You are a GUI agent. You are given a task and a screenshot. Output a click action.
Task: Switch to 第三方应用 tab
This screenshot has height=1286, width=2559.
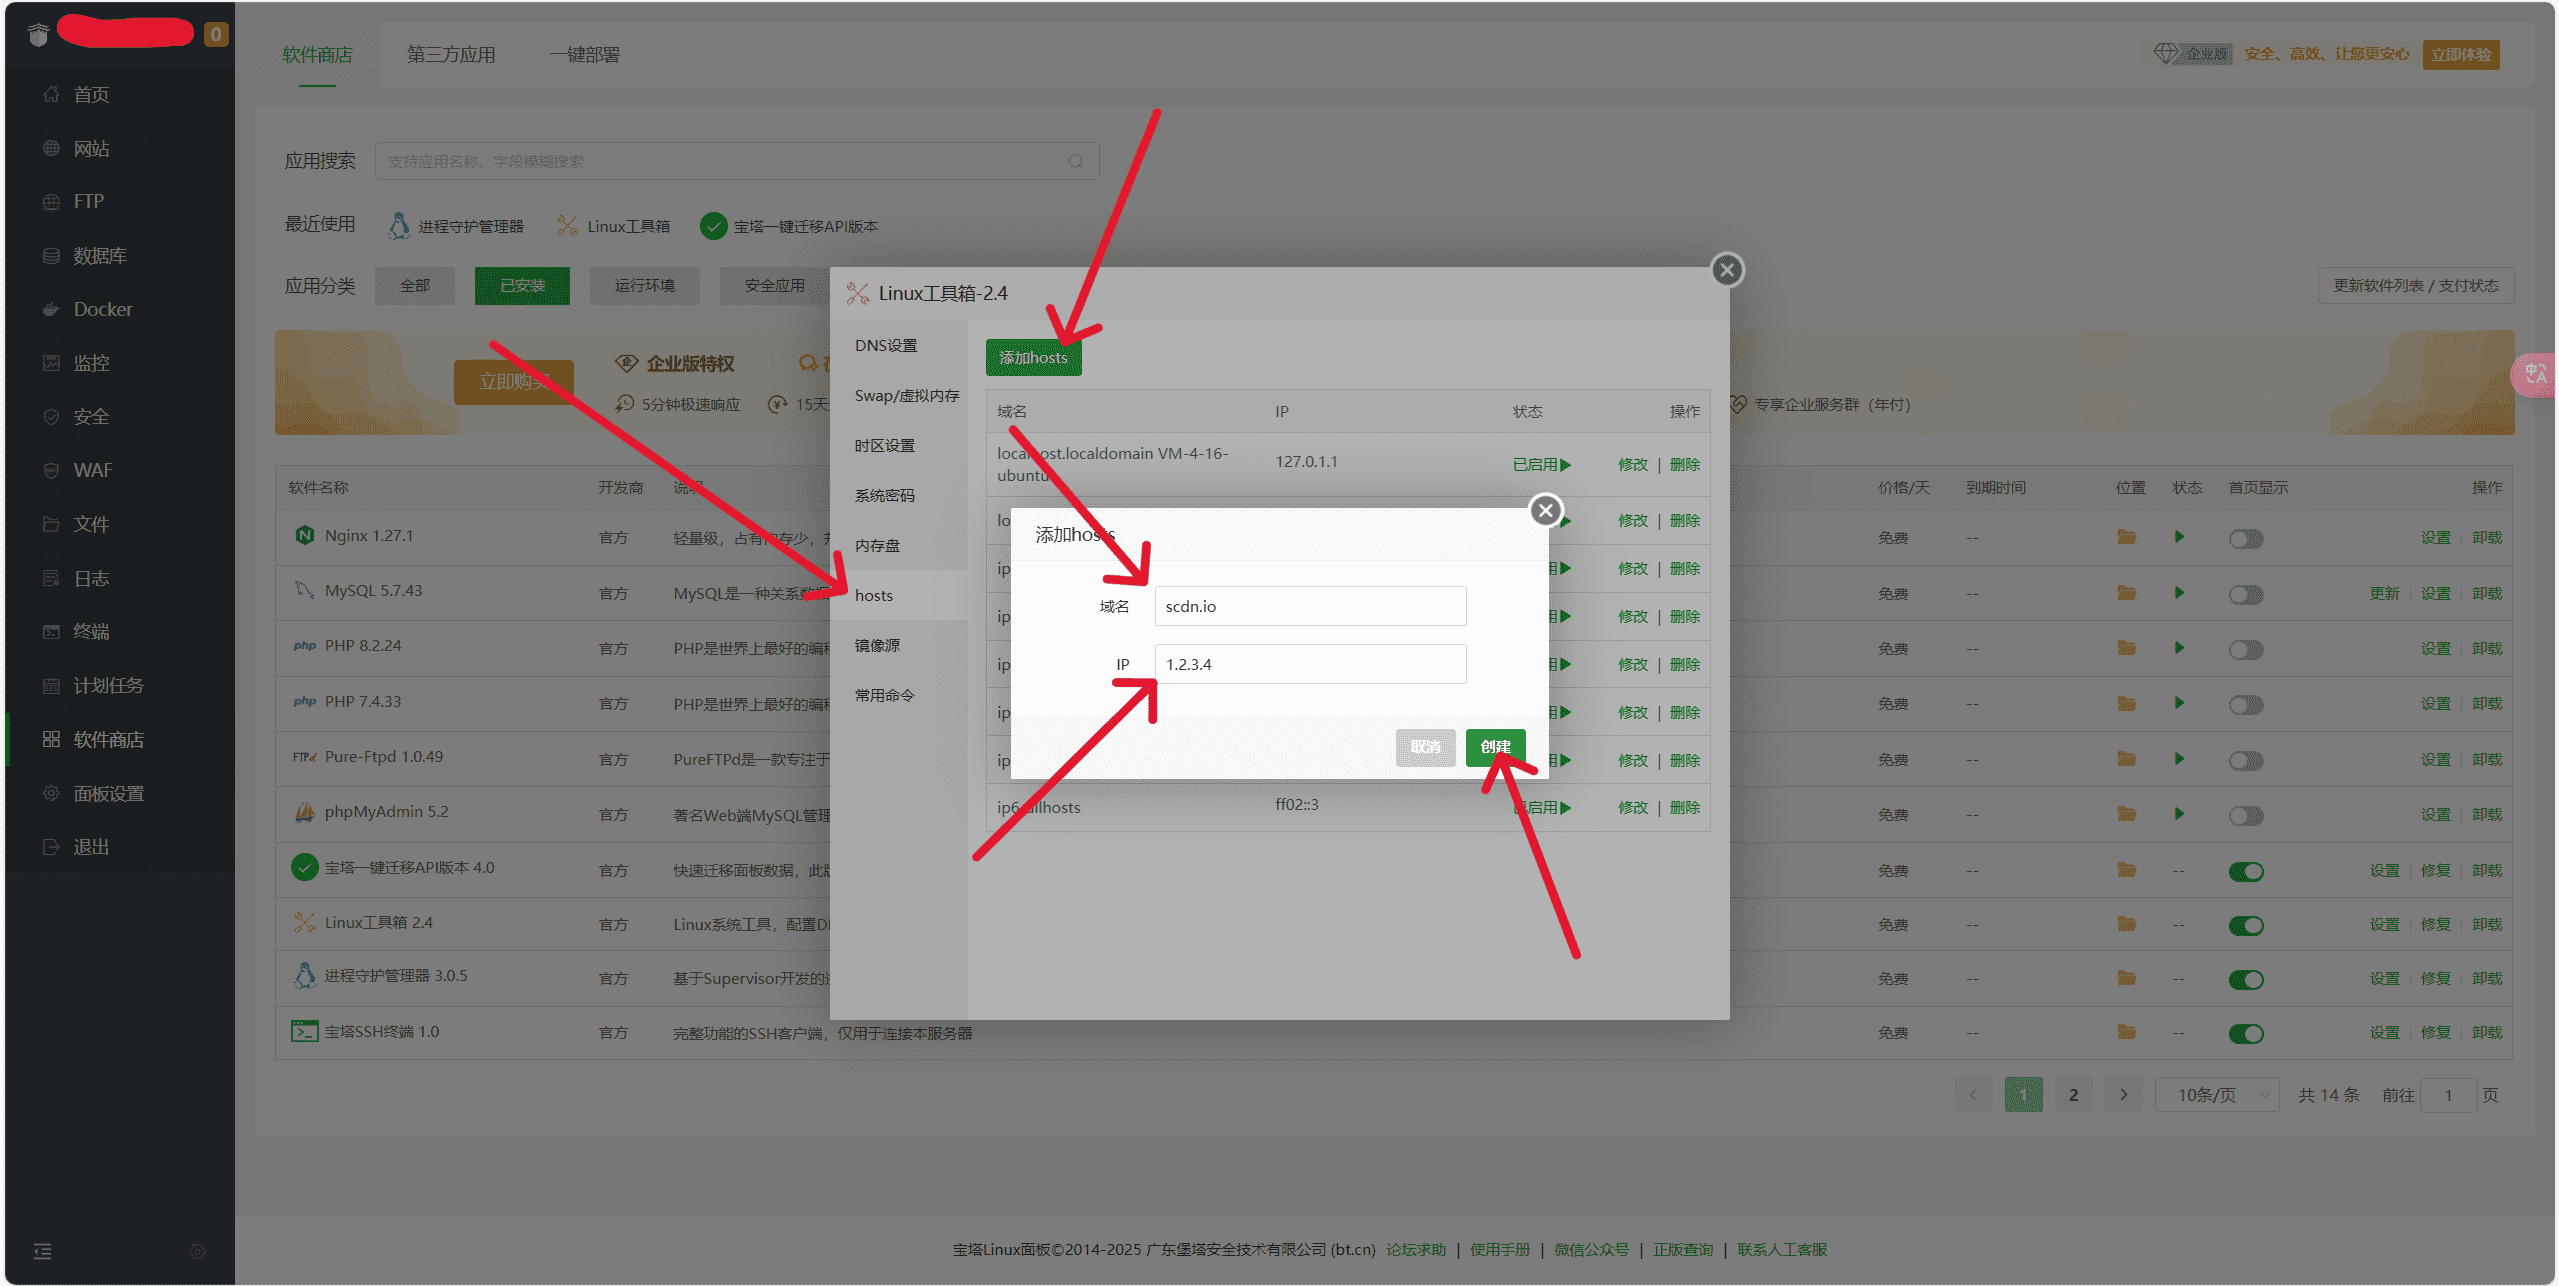(451, 55)
